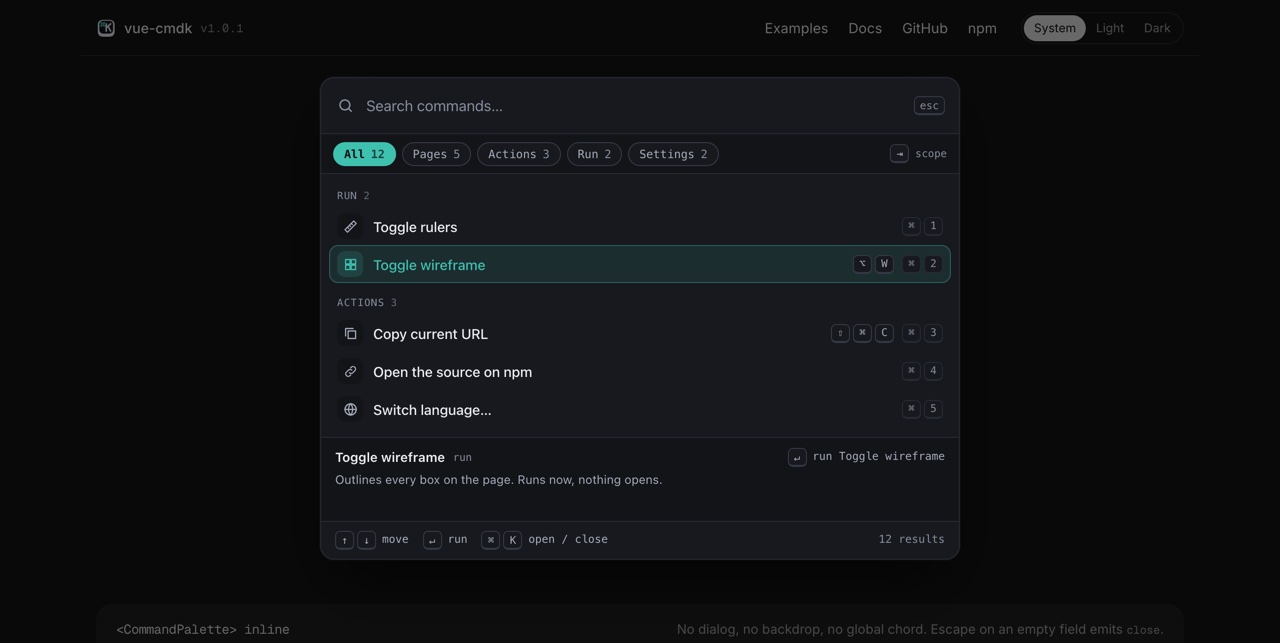Focus the Search commands field
This screenshot has width=1280, height=643.
(x=633, y=106)
